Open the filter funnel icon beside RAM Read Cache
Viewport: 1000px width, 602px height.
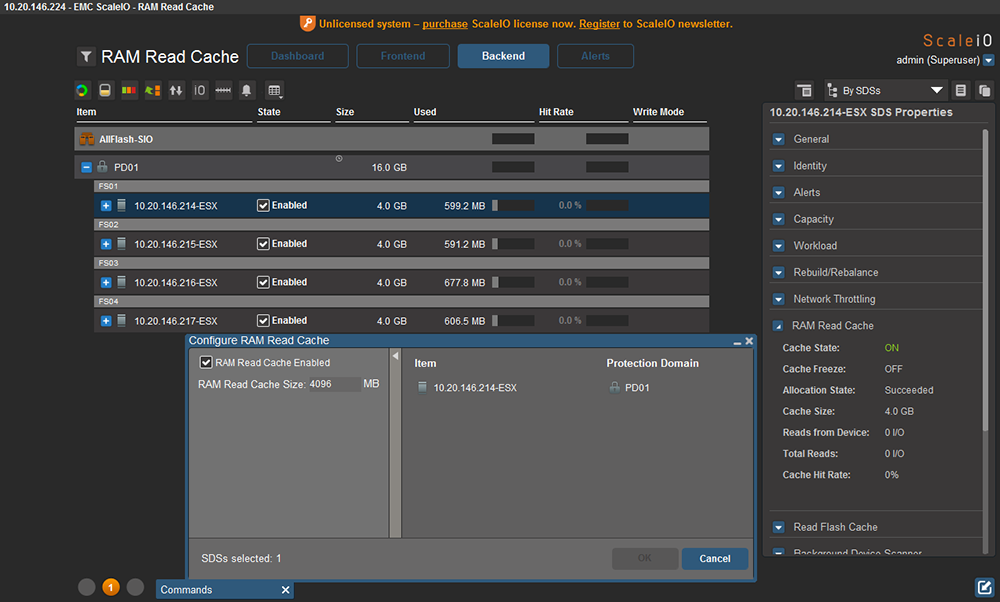pyautogui.click(x=86, y=57)
